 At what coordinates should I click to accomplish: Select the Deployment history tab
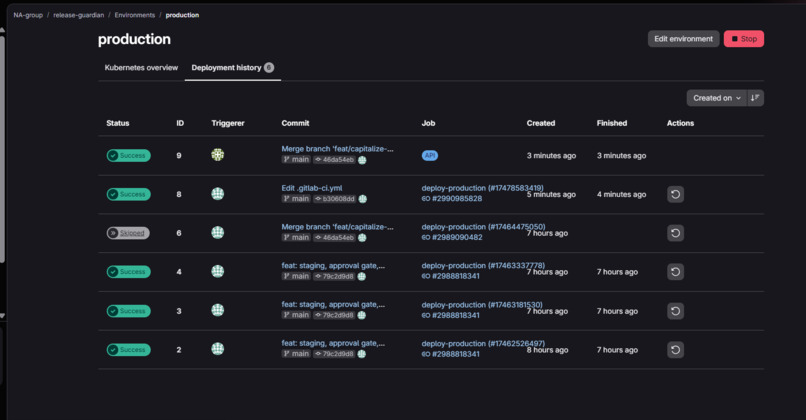click(232, 68)
